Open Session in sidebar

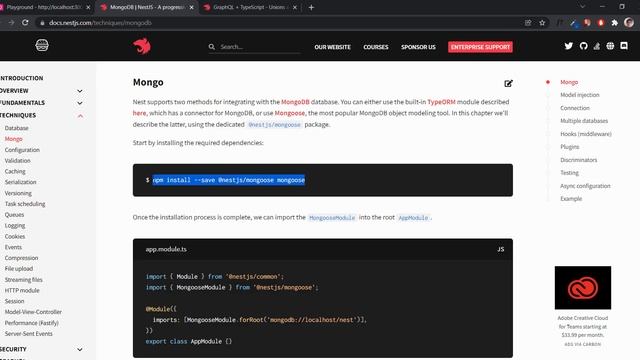(14, 301)
